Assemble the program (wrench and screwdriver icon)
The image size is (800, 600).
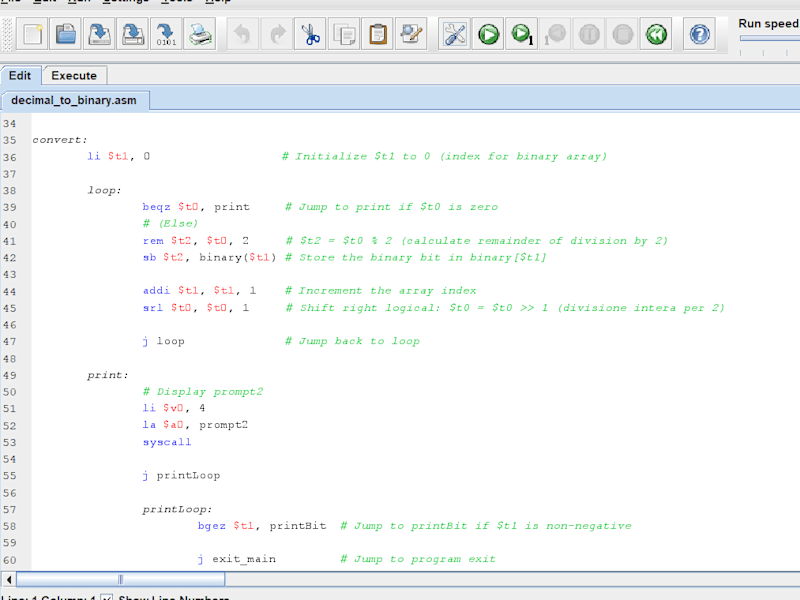(455, 34)
